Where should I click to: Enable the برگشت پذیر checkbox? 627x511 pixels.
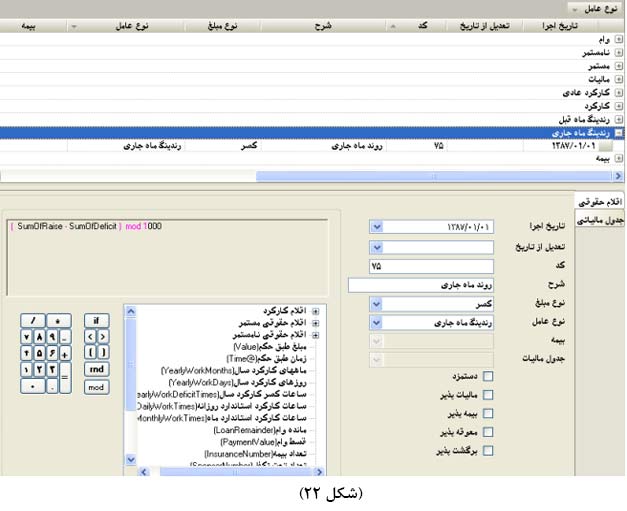tap(488, 451)
